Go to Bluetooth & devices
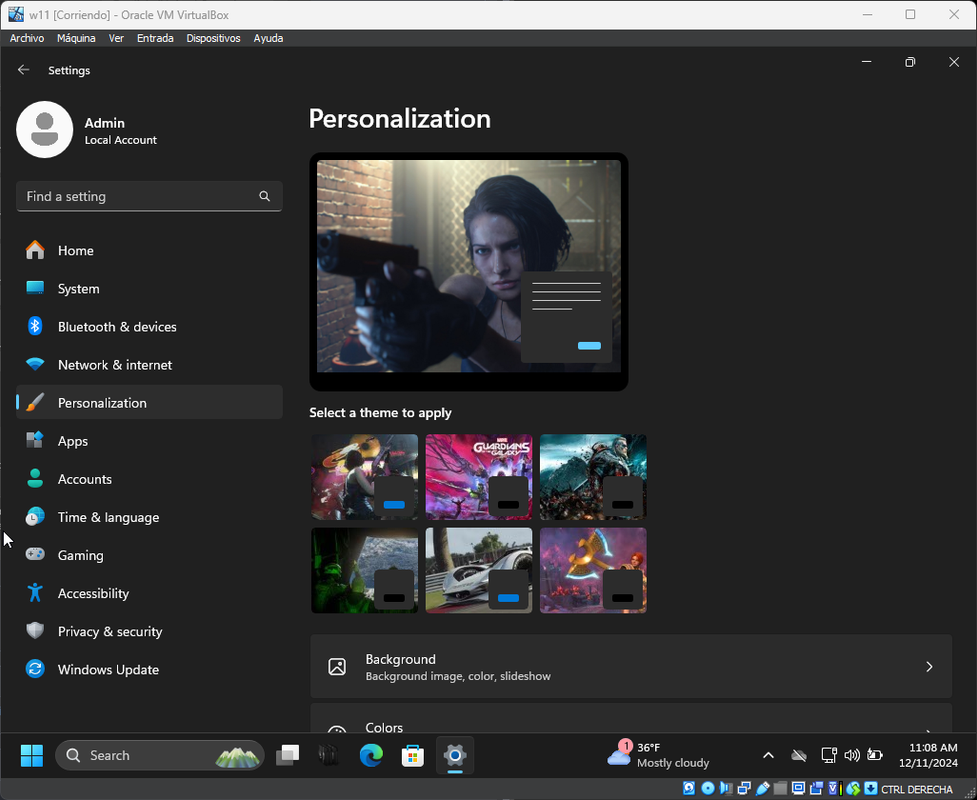 click(x=149, y=326)
